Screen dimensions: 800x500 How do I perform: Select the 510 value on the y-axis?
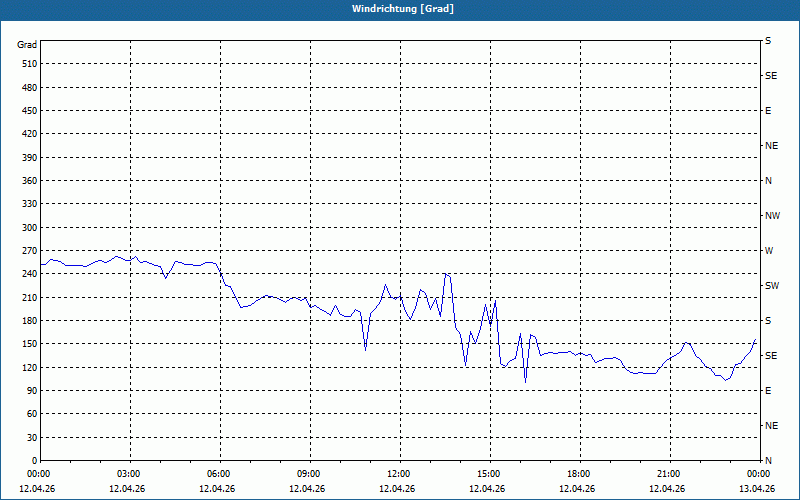tap(30, 64)
